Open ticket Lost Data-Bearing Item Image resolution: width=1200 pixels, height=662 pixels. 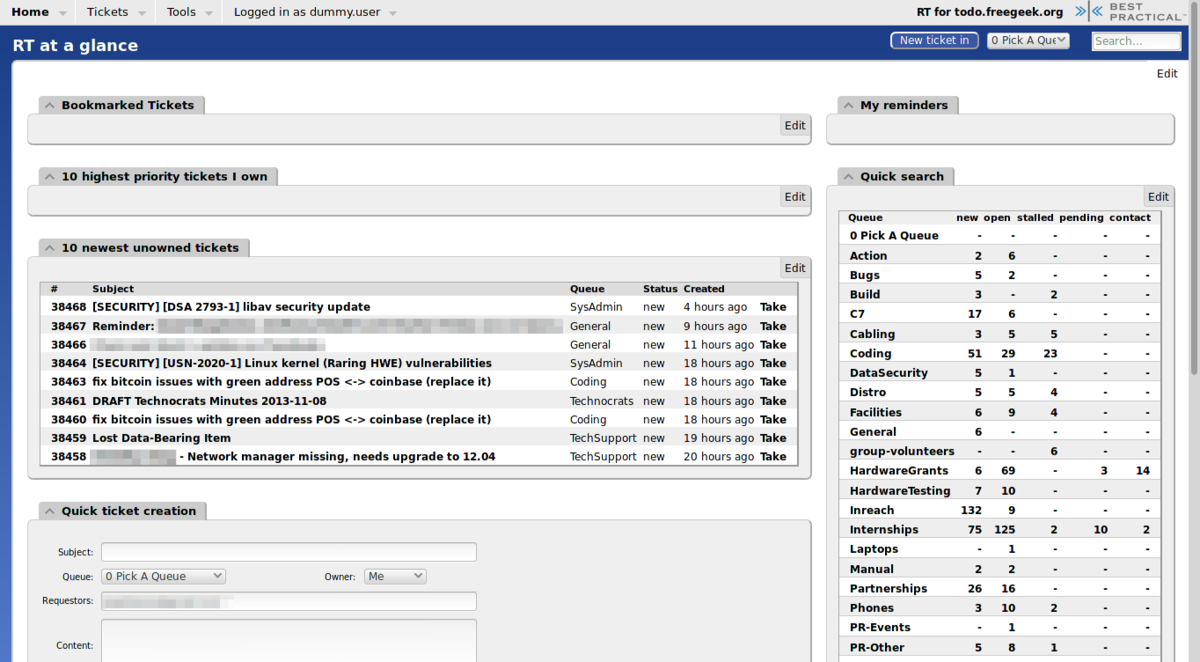tap(161, 438)
